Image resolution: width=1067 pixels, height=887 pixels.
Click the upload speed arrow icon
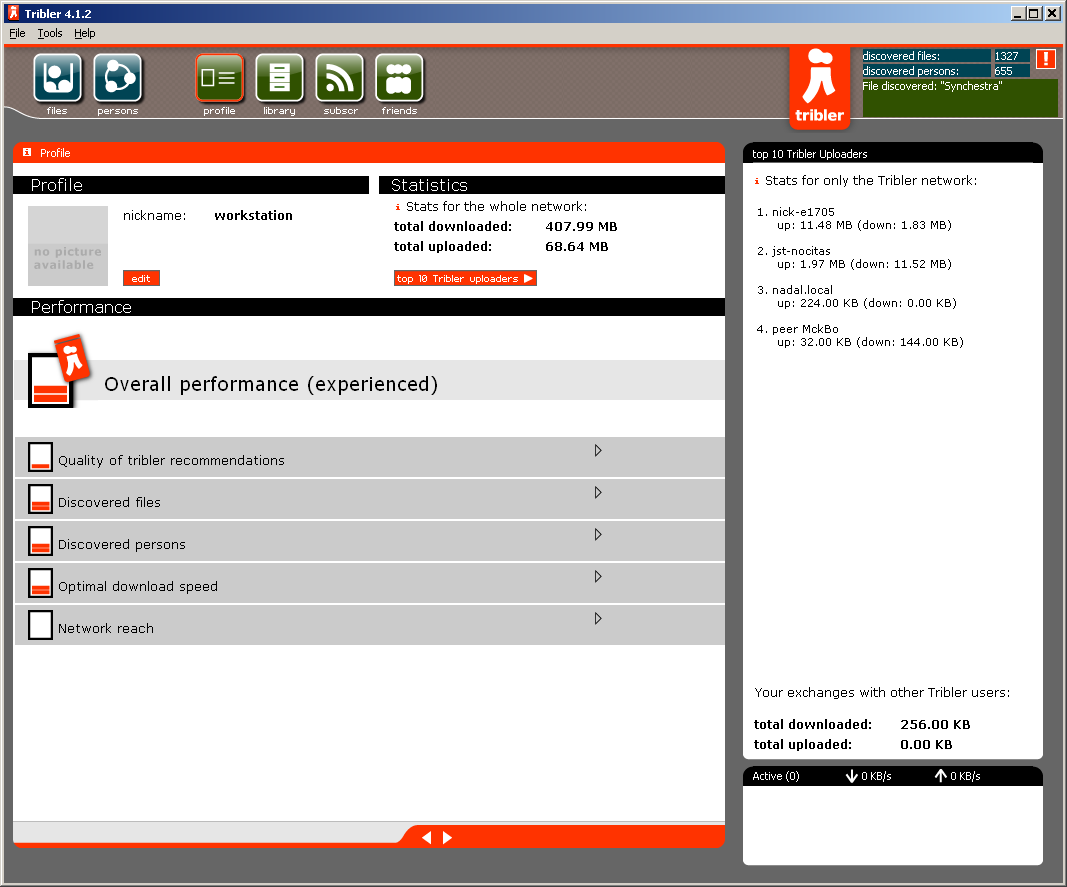(940, 775)
